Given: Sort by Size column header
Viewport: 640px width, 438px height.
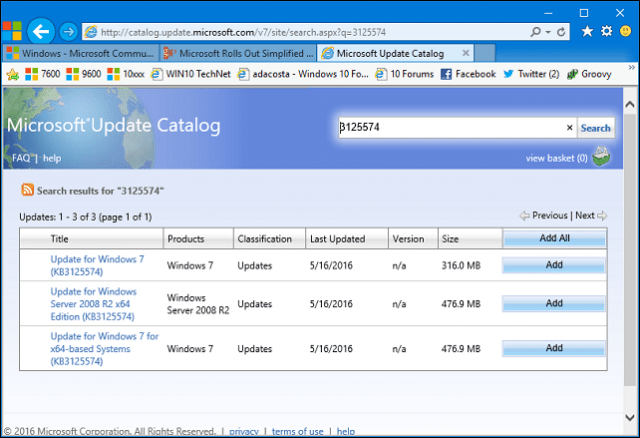Looking at the screenshot, I should pyautogui.click(x=450, y=239).
